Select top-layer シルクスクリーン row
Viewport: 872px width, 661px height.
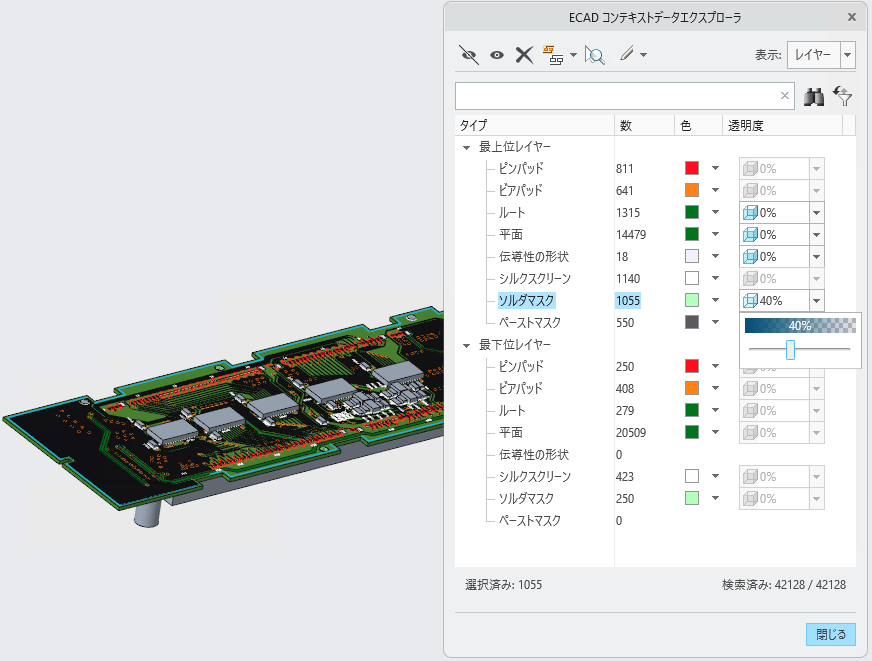pos(535,279)
